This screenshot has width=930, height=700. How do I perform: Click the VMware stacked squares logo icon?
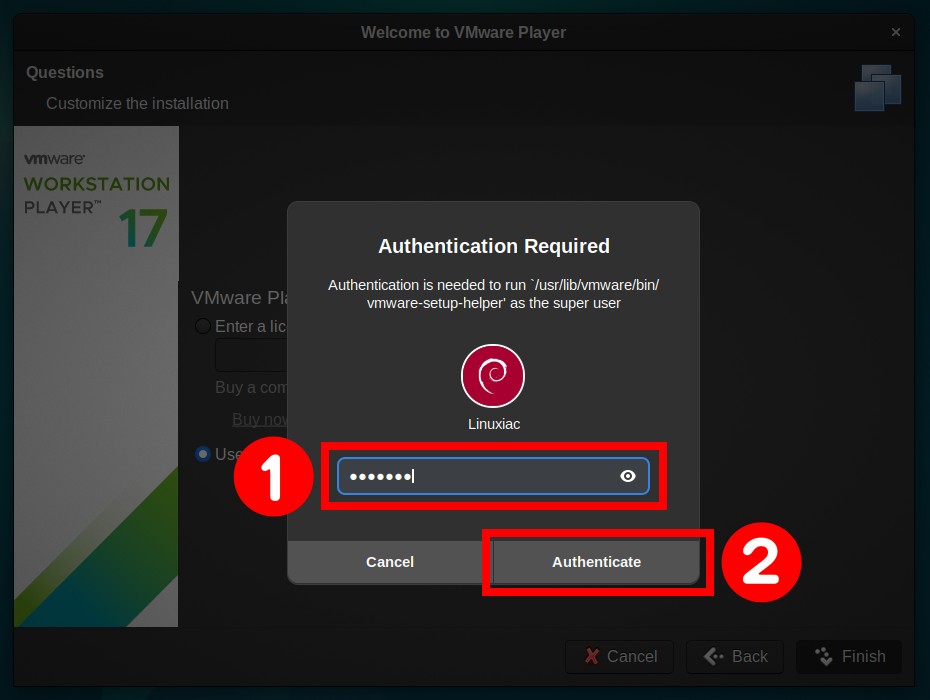[878, 88]
